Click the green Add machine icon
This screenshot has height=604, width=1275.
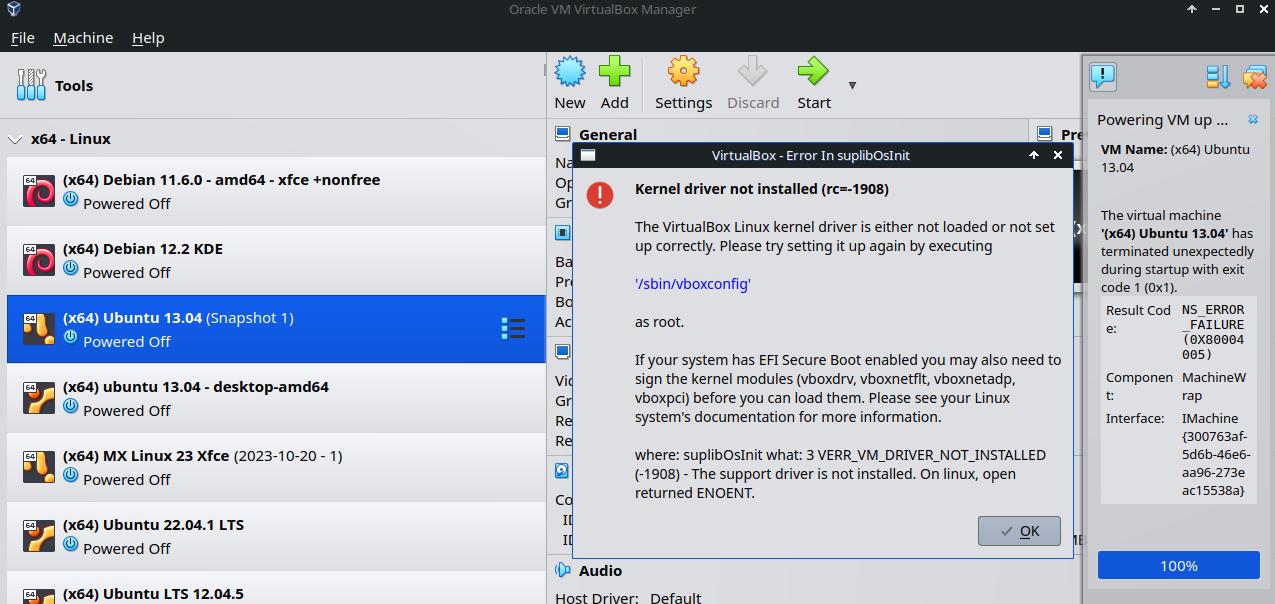tap(614, 72)
